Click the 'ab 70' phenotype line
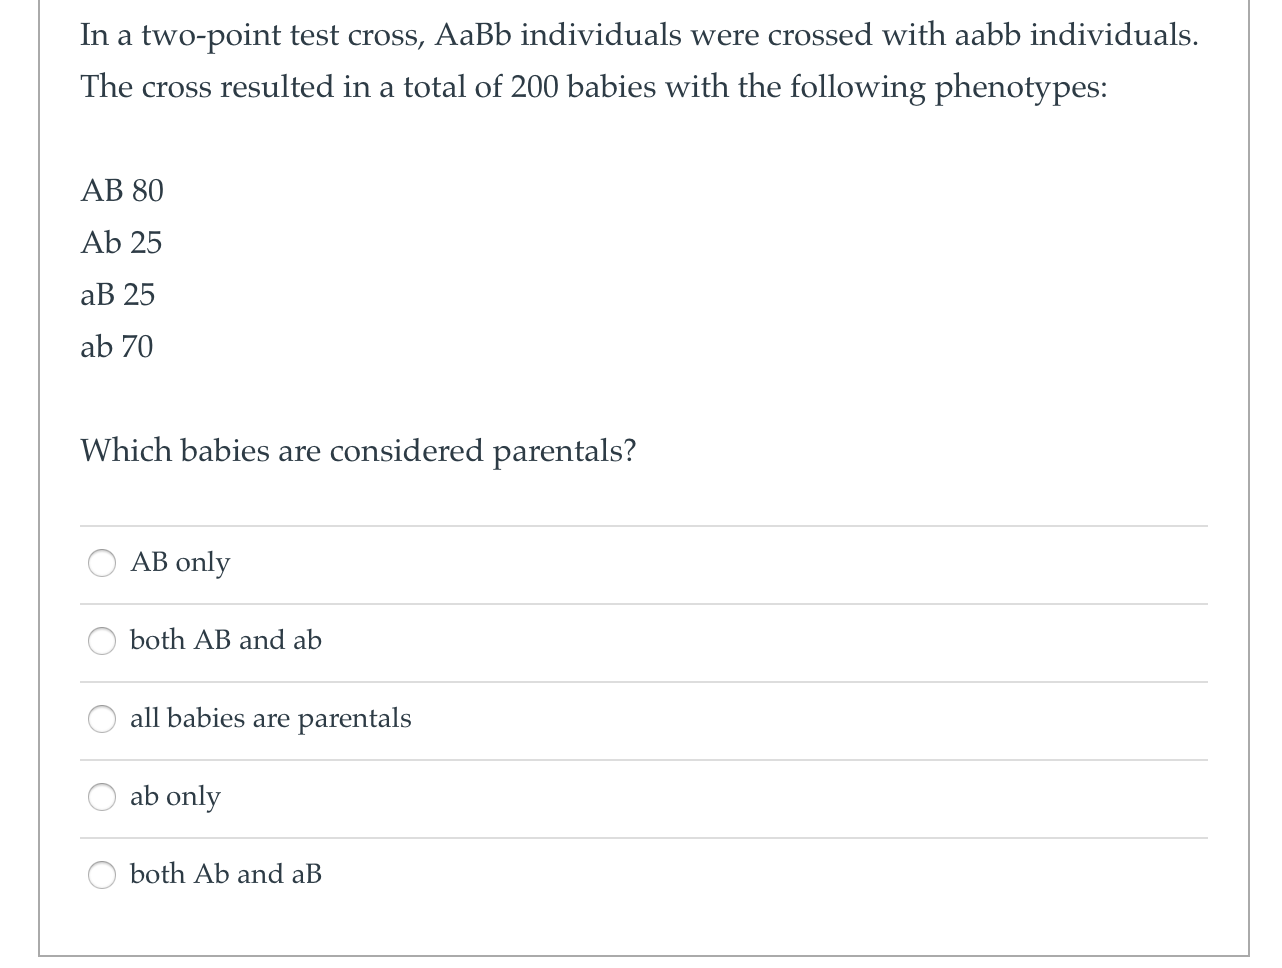The width and height of the screenshot is (1282, 968). (x=116, y=346)
